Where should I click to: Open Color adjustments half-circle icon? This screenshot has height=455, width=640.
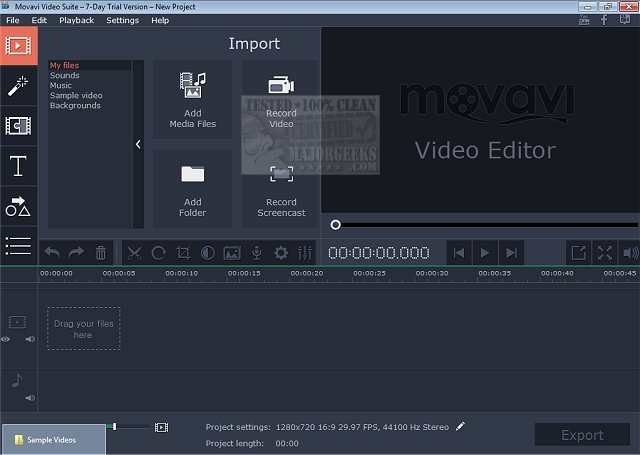208,253
